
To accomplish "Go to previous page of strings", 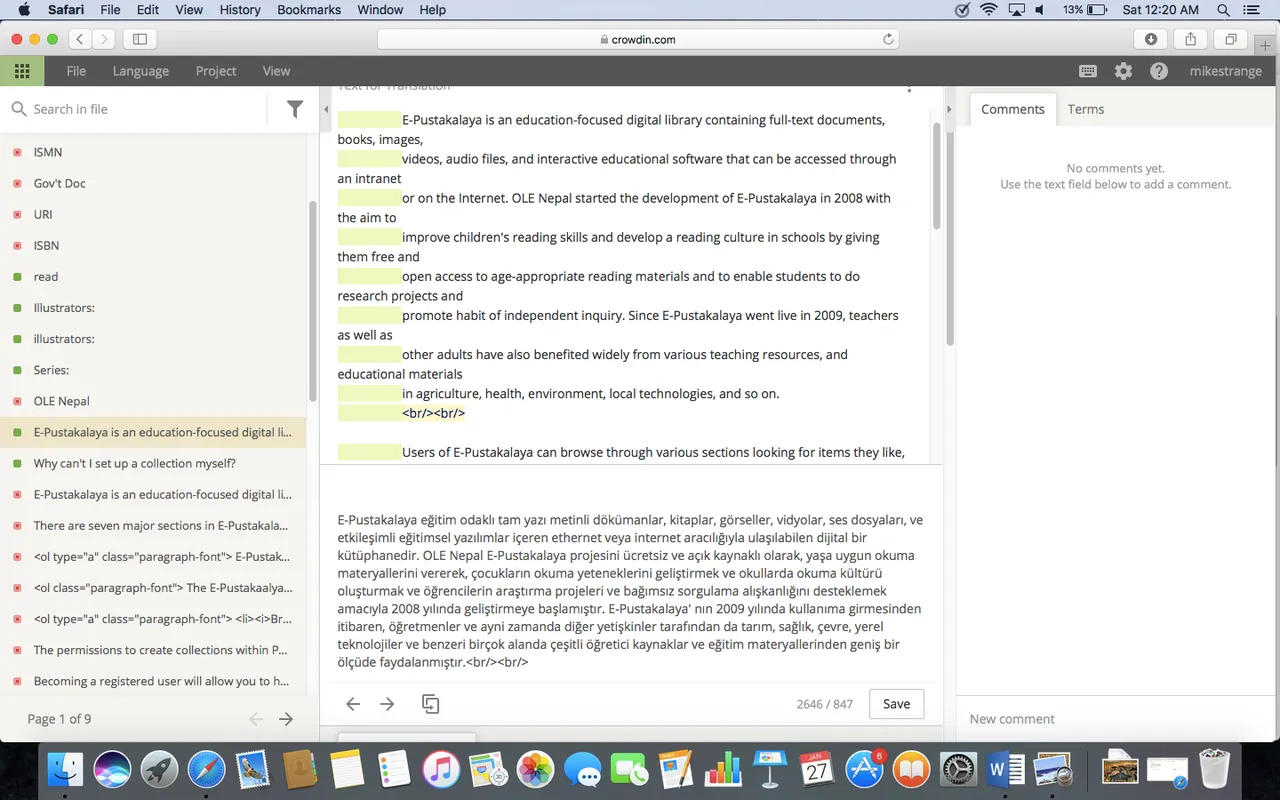I will point(256,719).
